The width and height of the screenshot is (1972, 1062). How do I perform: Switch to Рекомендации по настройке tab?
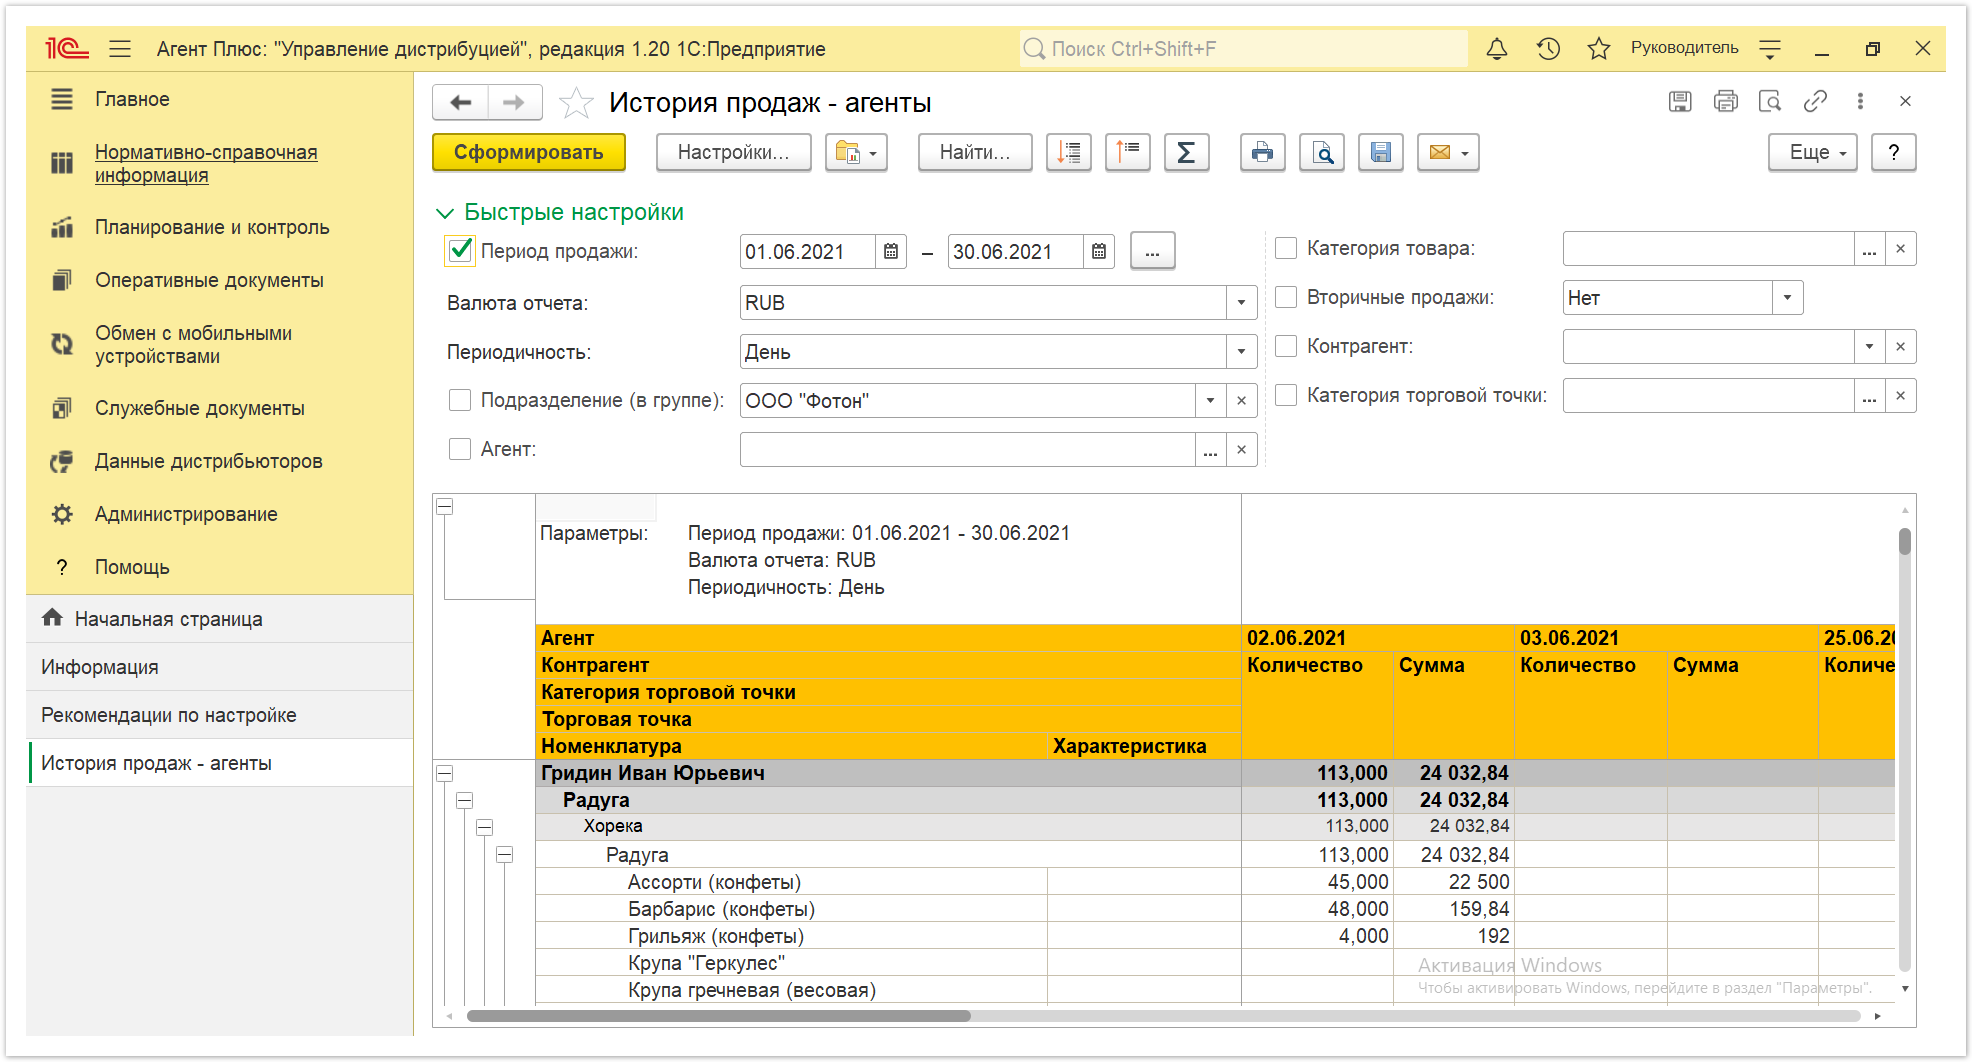click(220, 715)
